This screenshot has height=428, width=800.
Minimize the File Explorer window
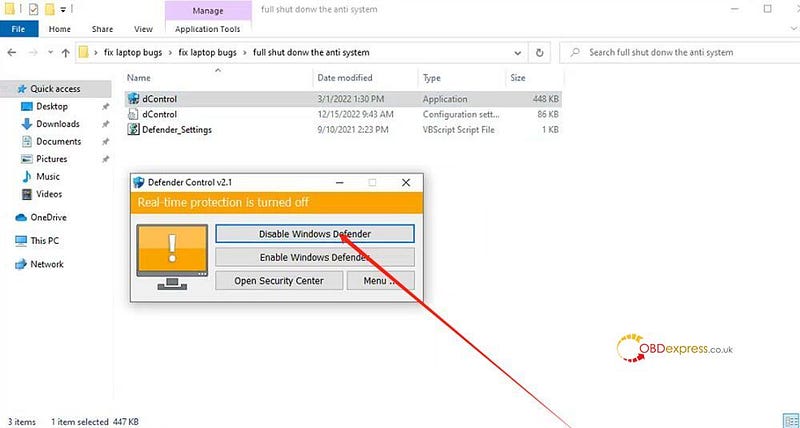[735, 9]
